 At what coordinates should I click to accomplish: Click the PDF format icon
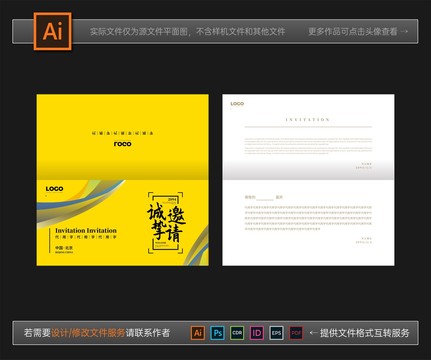click(296, 333)
